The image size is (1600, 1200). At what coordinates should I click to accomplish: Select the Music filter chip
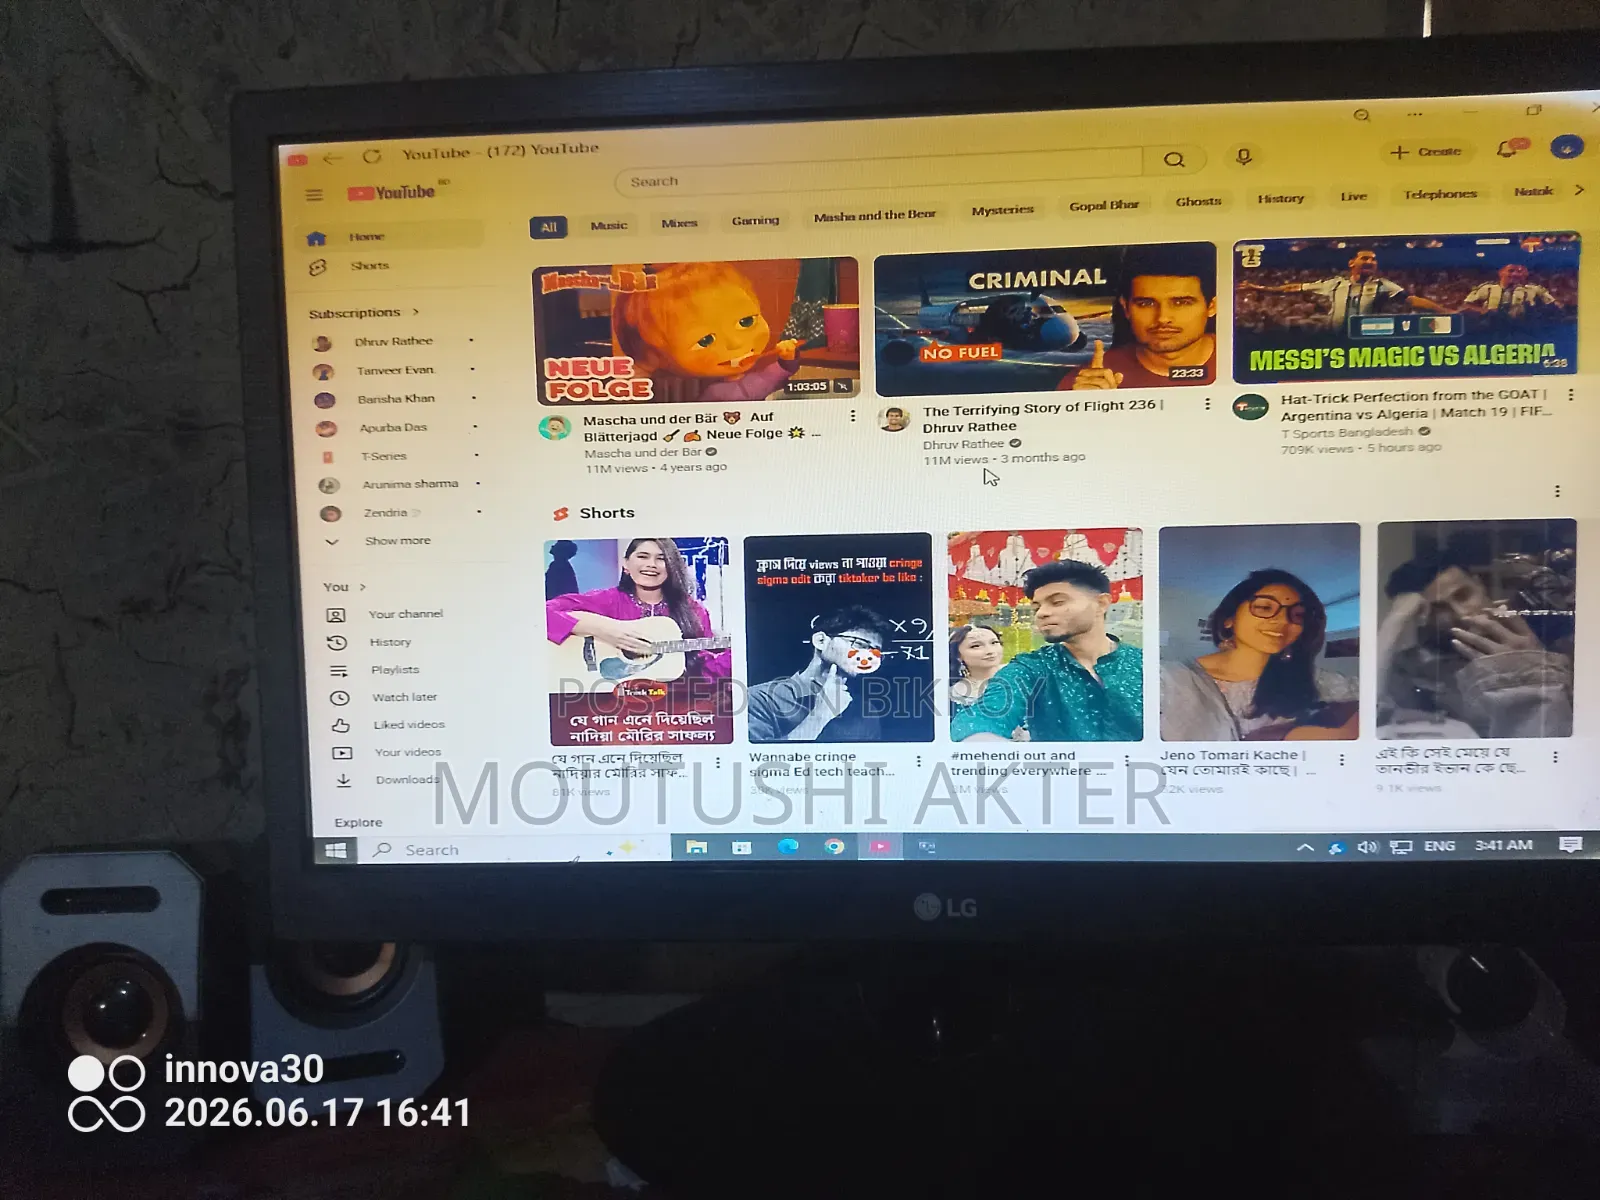click(608, 225)
